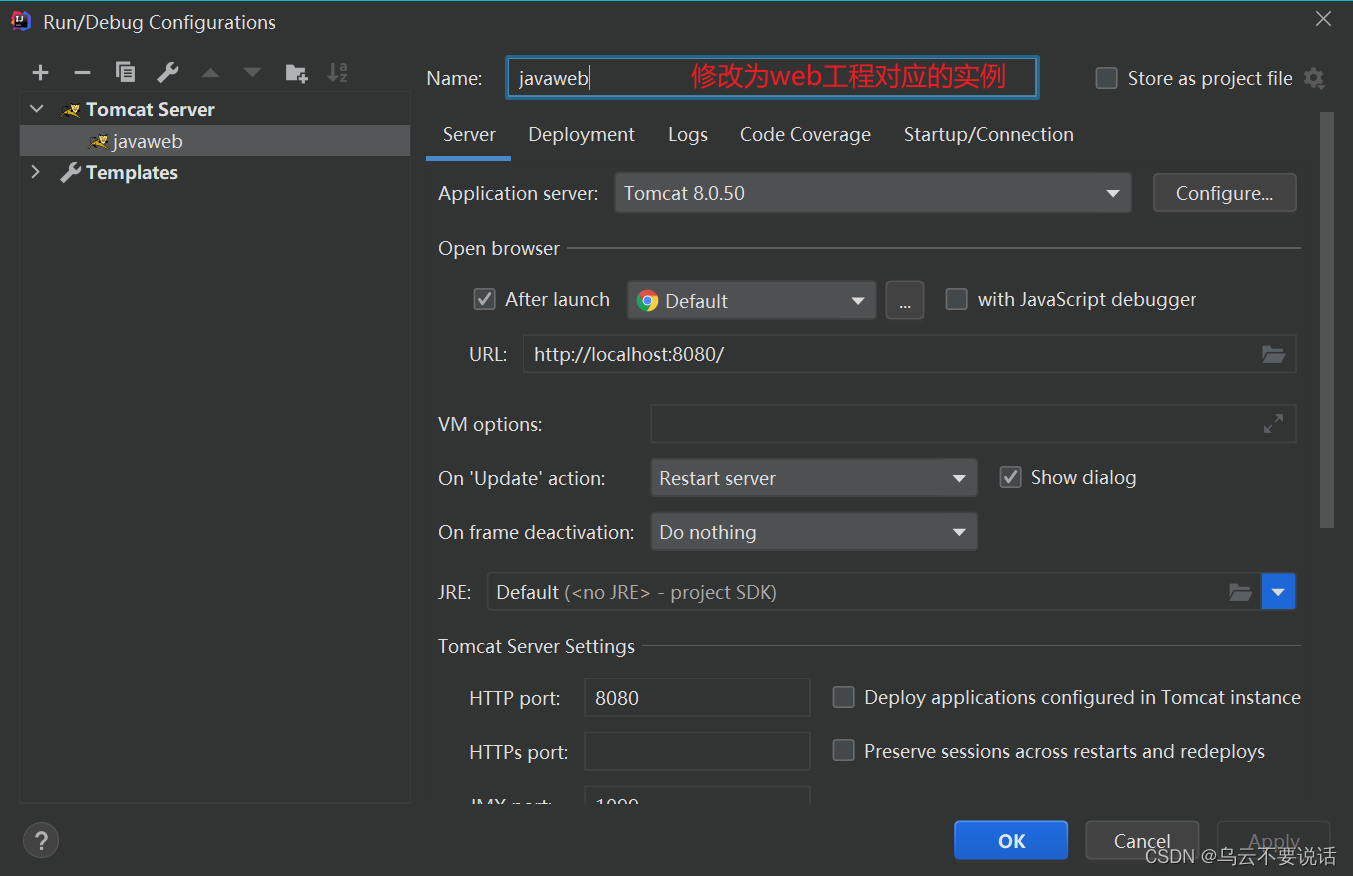
Task: Open help question mark button
Action: [x=41, y=839]
